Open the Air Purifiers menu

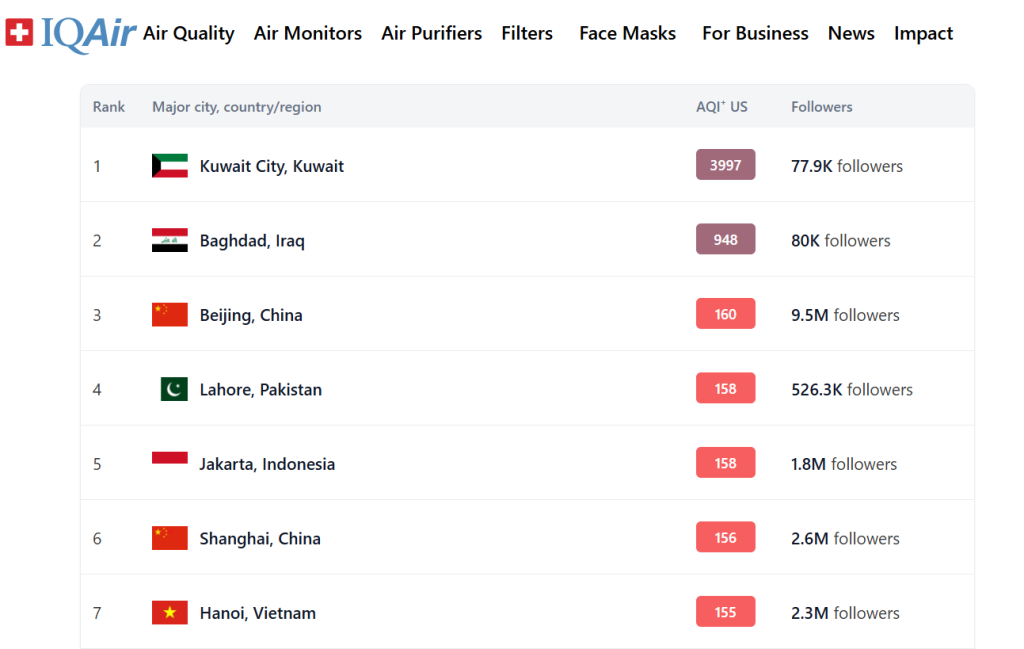point(431,33)
